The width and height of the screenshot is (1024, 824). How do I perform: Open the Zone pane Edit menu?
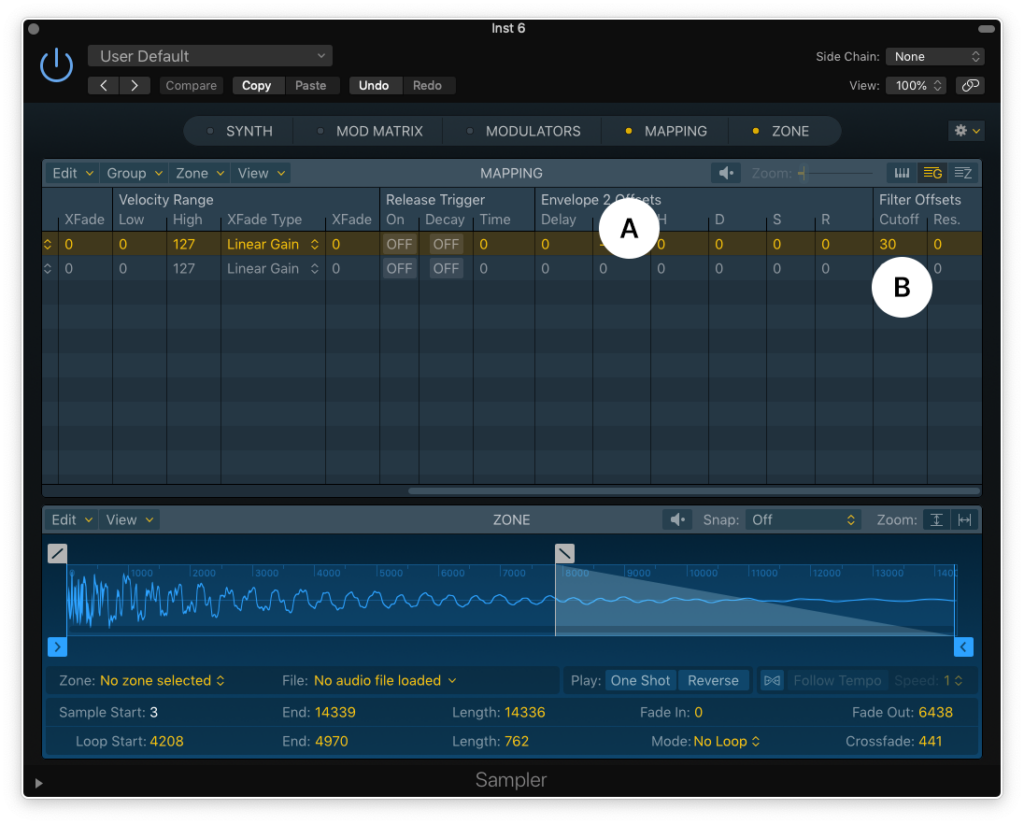[72, 520]
